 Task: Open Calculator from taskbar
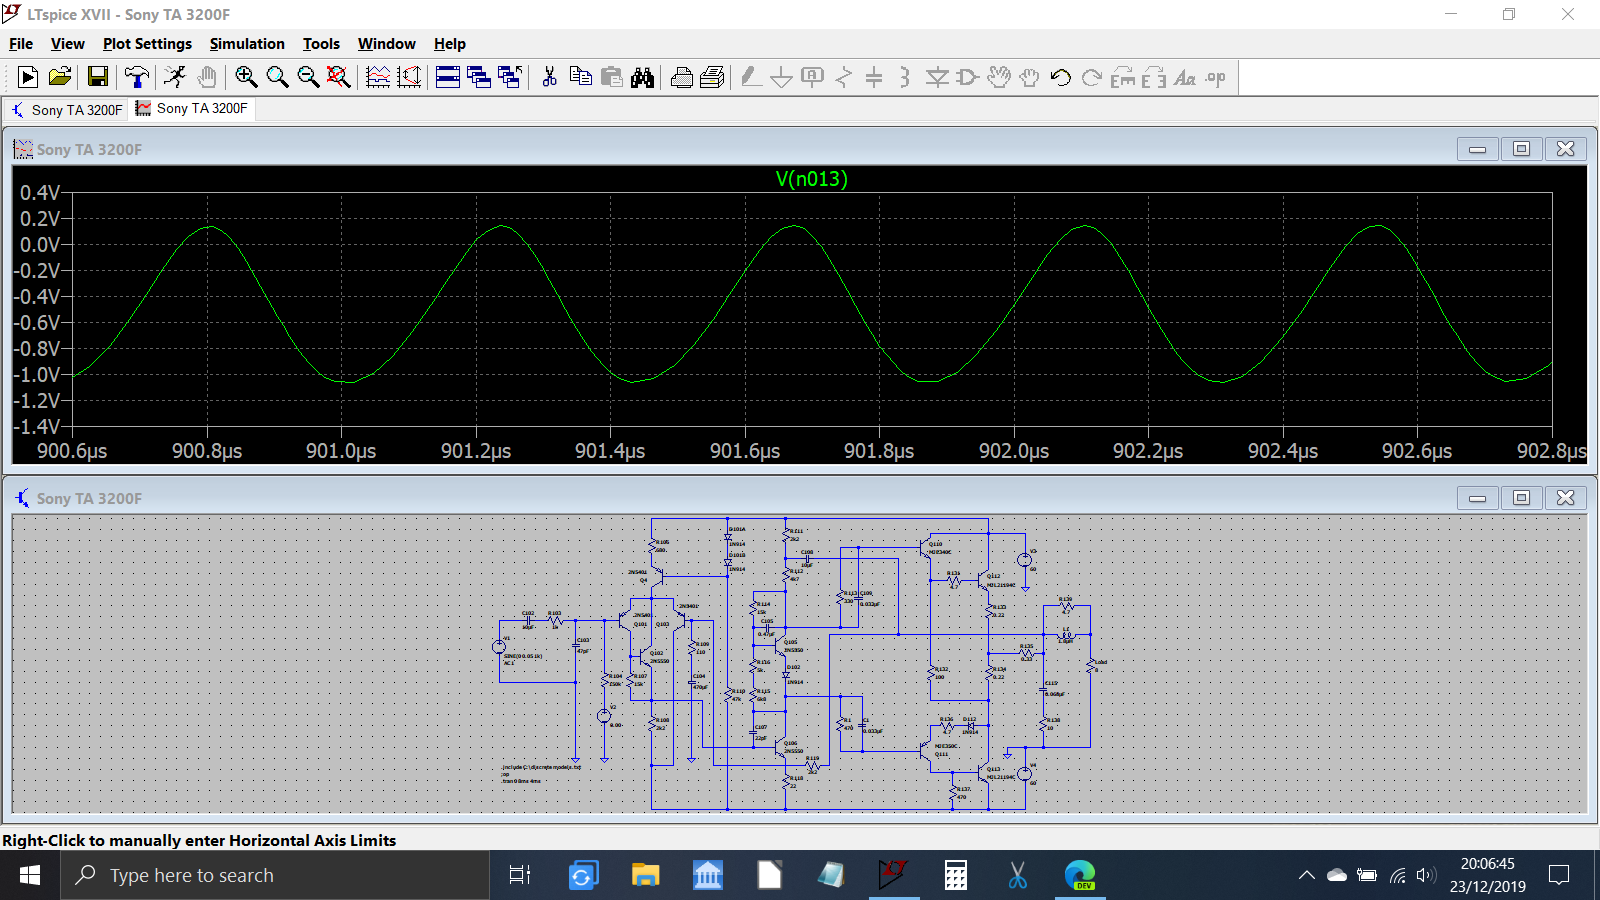coord(955,876)
